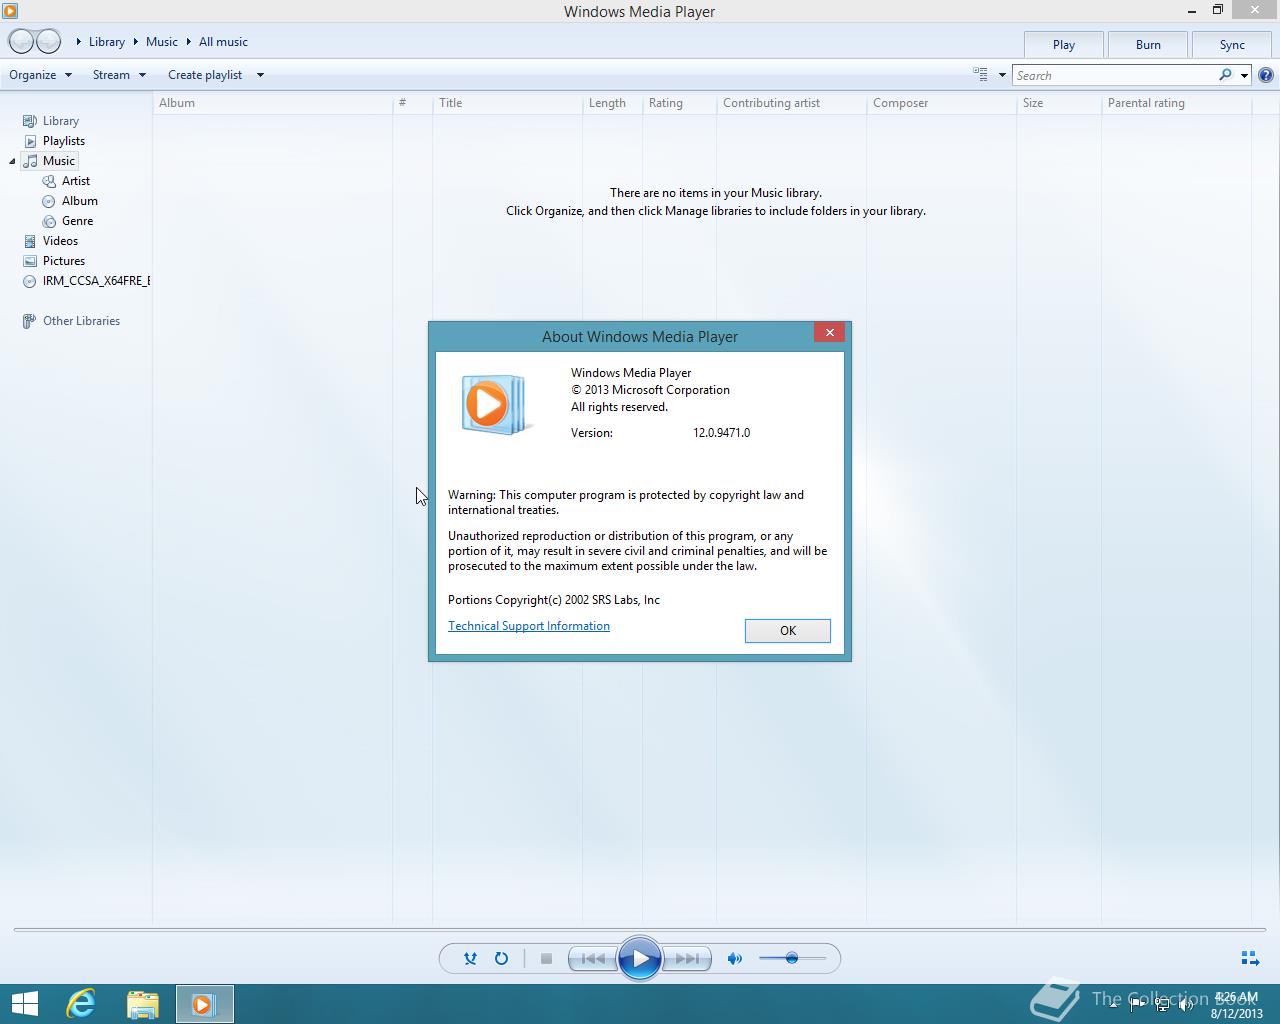Select Playlists in the navigation pane

click(63, 141)
